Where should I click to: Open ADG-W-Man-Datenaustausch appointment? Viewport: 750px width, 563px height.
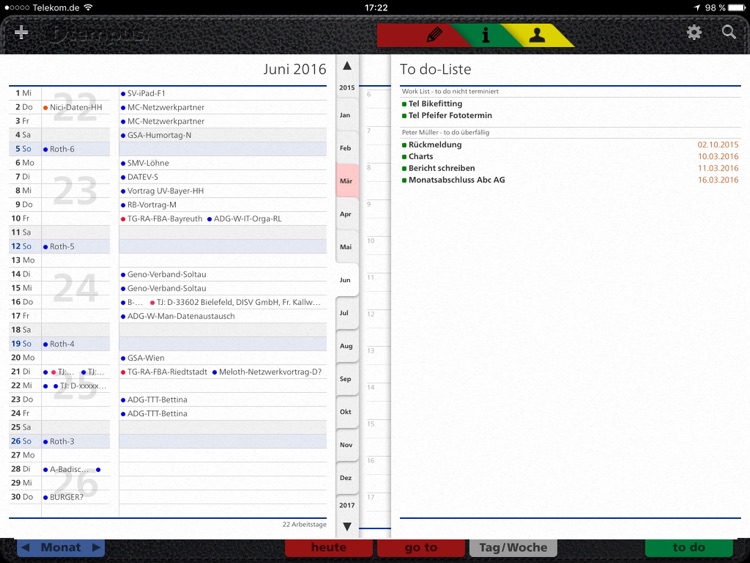click(x=178, y=316)
